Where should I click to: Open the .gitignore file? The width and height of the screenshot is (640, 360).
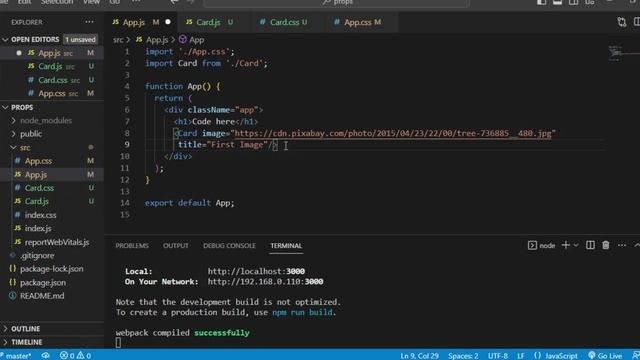pyautogui.click(x=52, y=256)
